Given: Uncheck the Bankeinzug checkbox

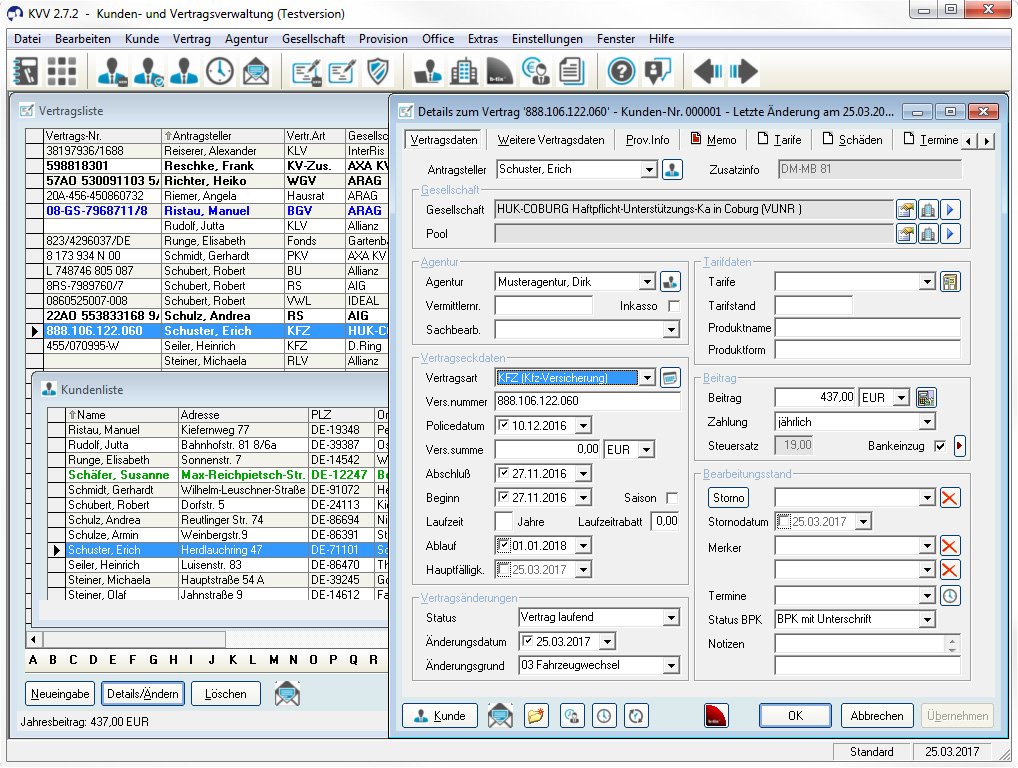Looking at the screenshot, I should (x=939, y=446).
